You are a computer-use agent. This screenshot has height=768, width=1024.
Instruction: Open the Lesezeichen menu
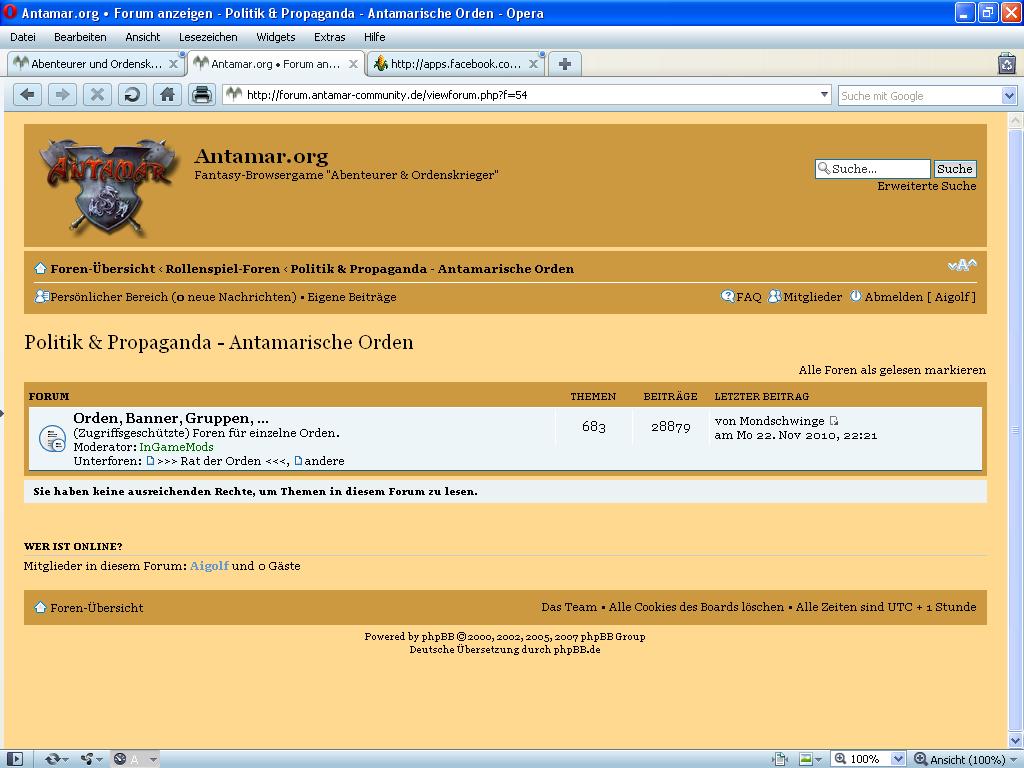tap(208, 37)
